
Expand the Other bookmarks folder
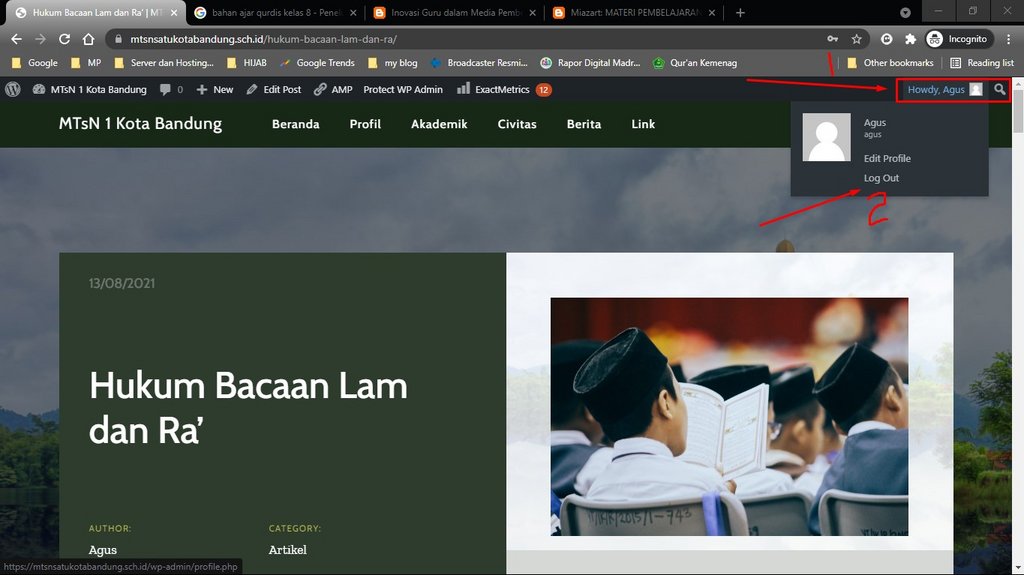tap(890, 63)
